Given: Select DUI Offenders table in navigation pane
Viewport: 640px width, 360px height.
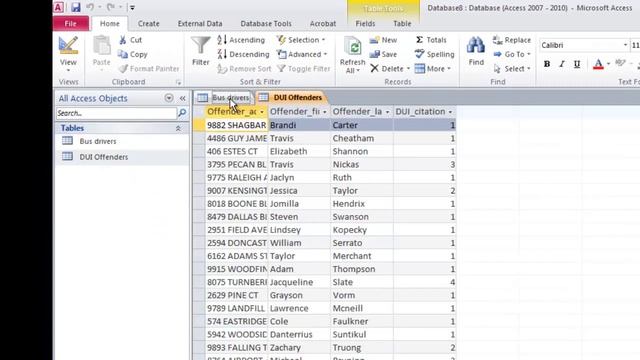Looking at the screenshot, I should click(104, 157).
